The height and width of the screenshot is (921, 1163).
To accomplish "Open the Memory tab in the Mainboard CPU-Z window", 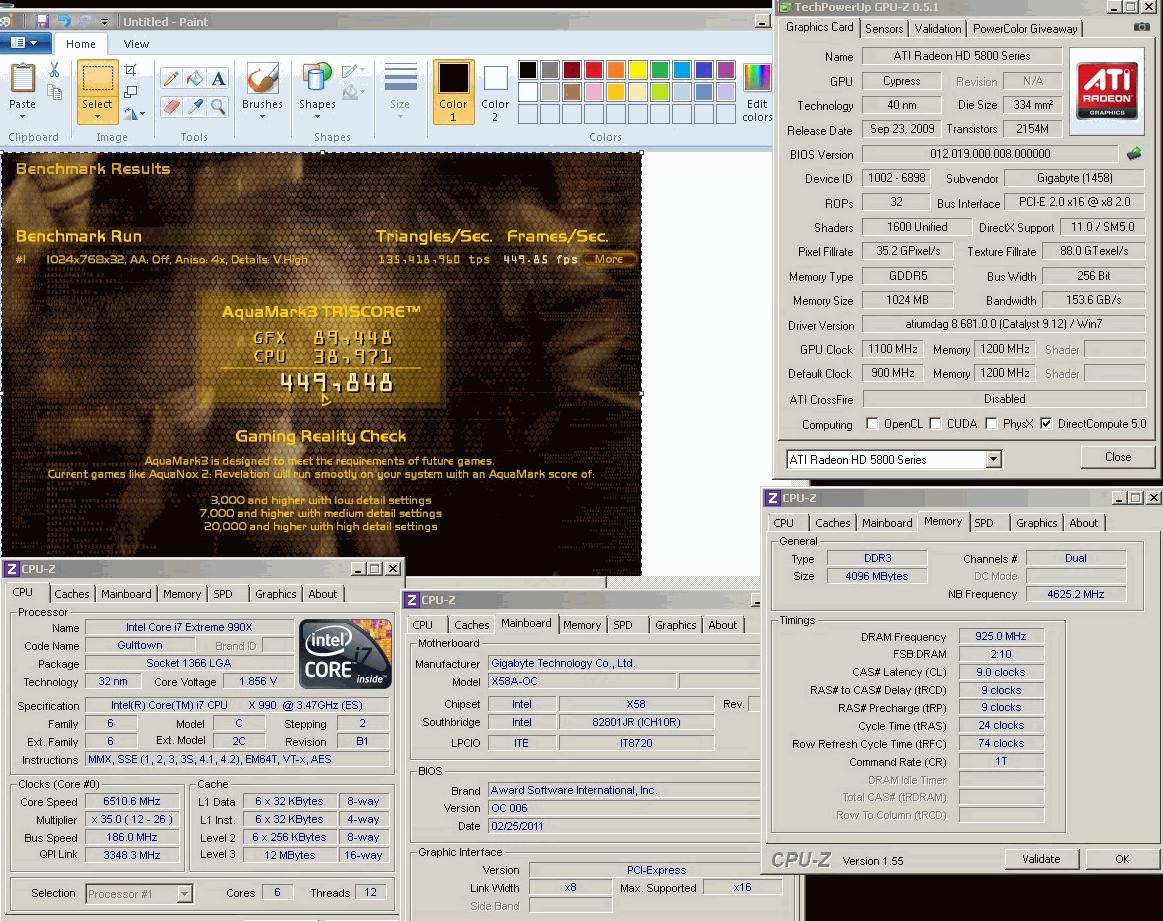I will [x=582, y=625].
